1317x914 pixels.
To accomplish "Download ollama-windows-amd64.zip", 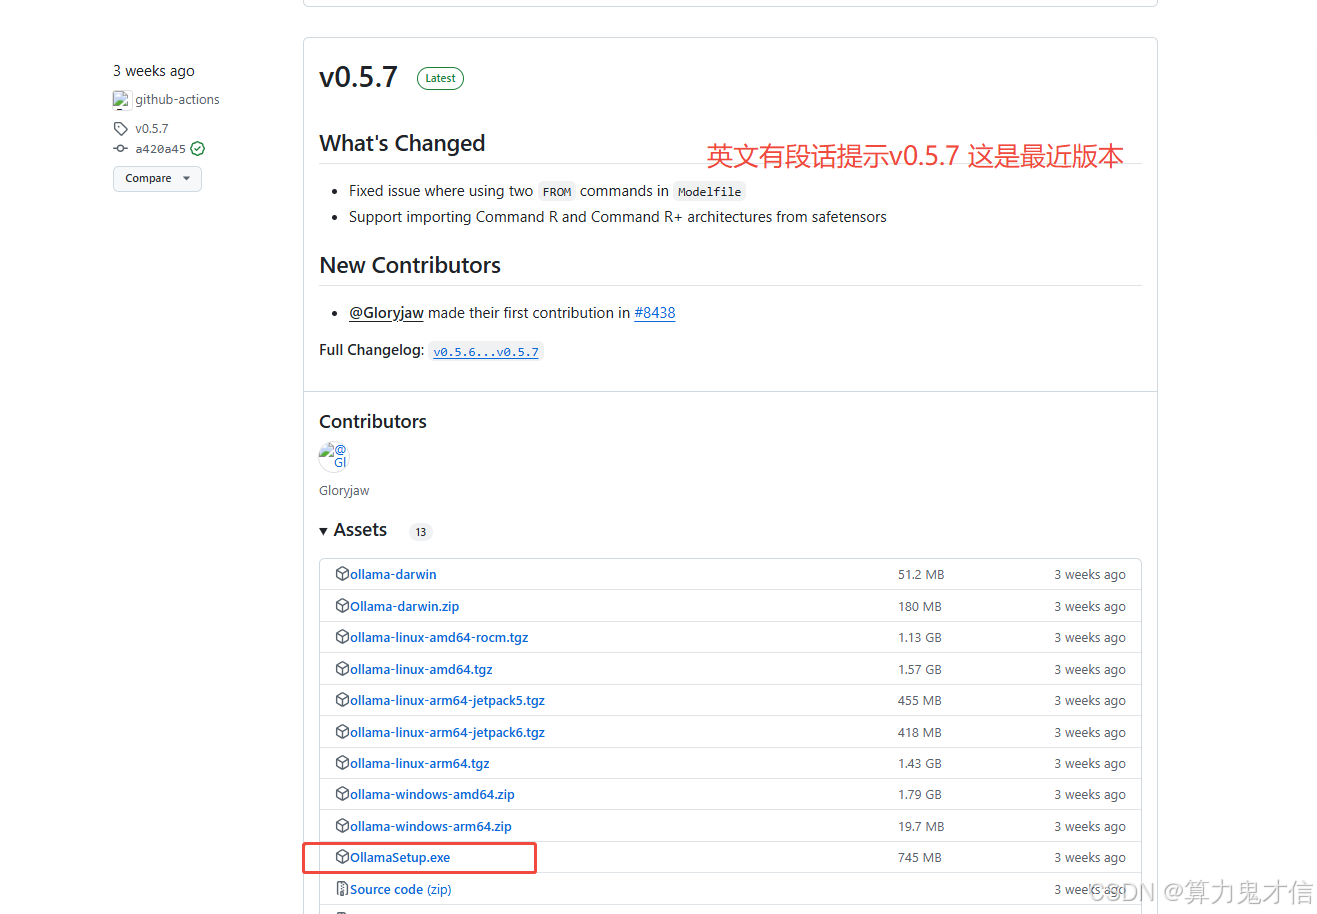I will (x=432, y=794).
